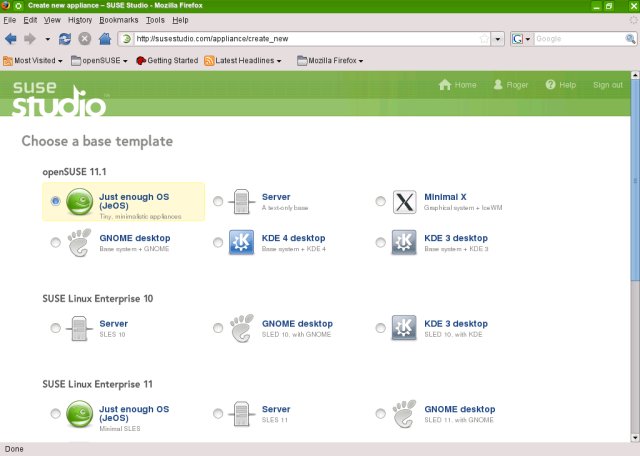Select the SLES 10 Server radio button
Image resolution: width=640 pixels, height=456 pixels.
[x=56, y=328]
